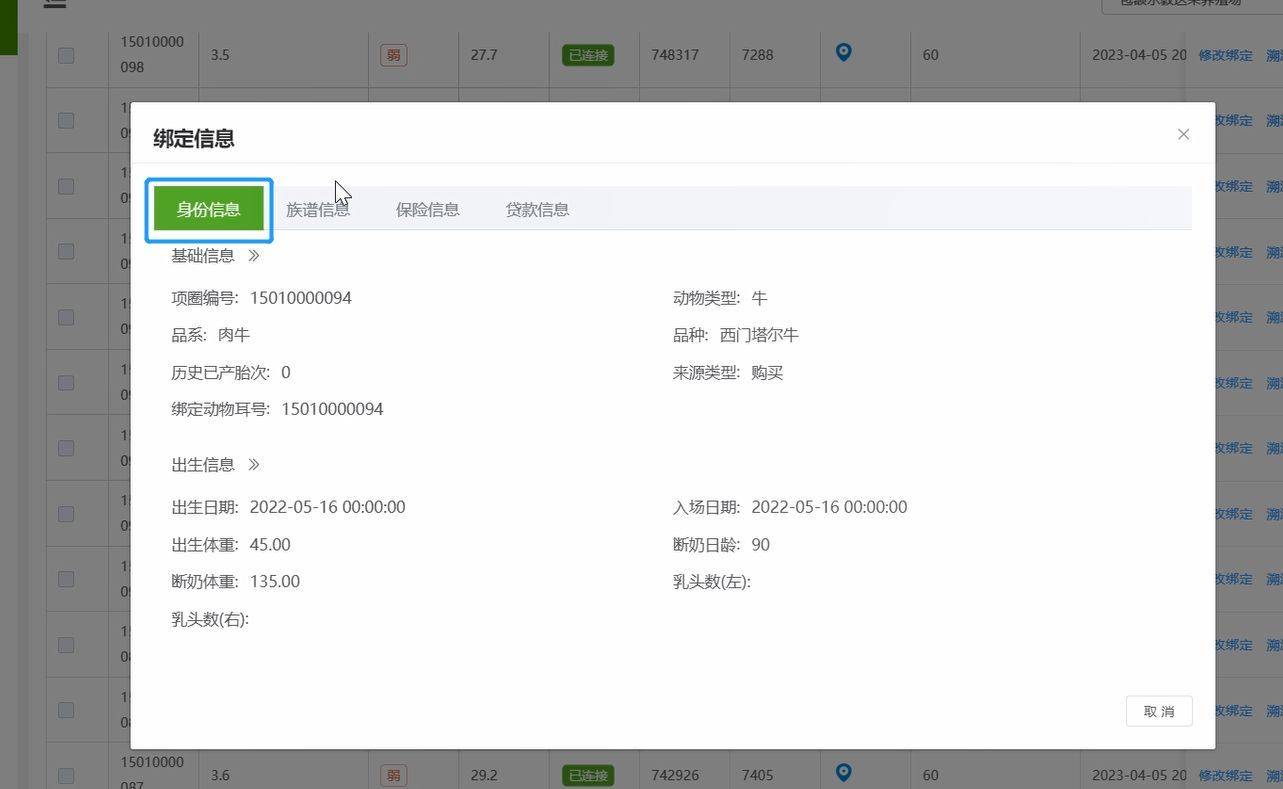Click the 断奶日龄 value 90

point(761,545)
